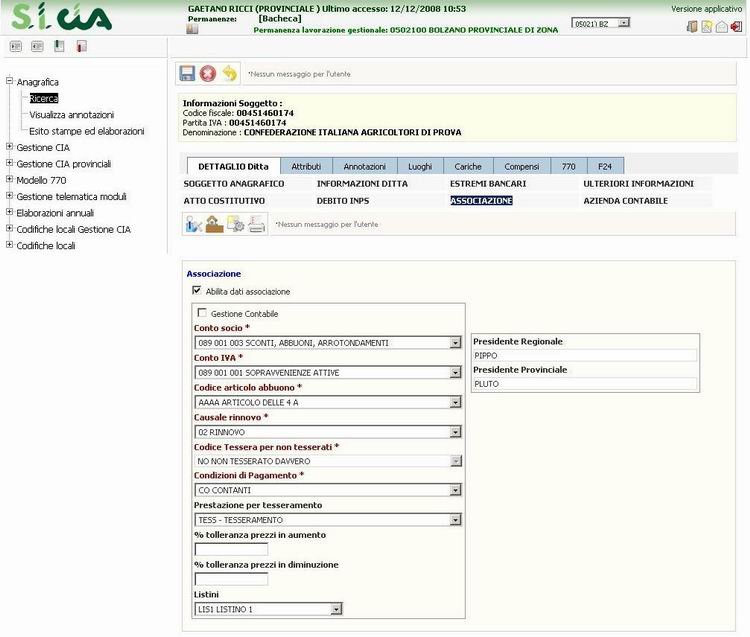Click the note with lightbulb icon
This screenshot has height=637, width=750.
coord(706,27)
